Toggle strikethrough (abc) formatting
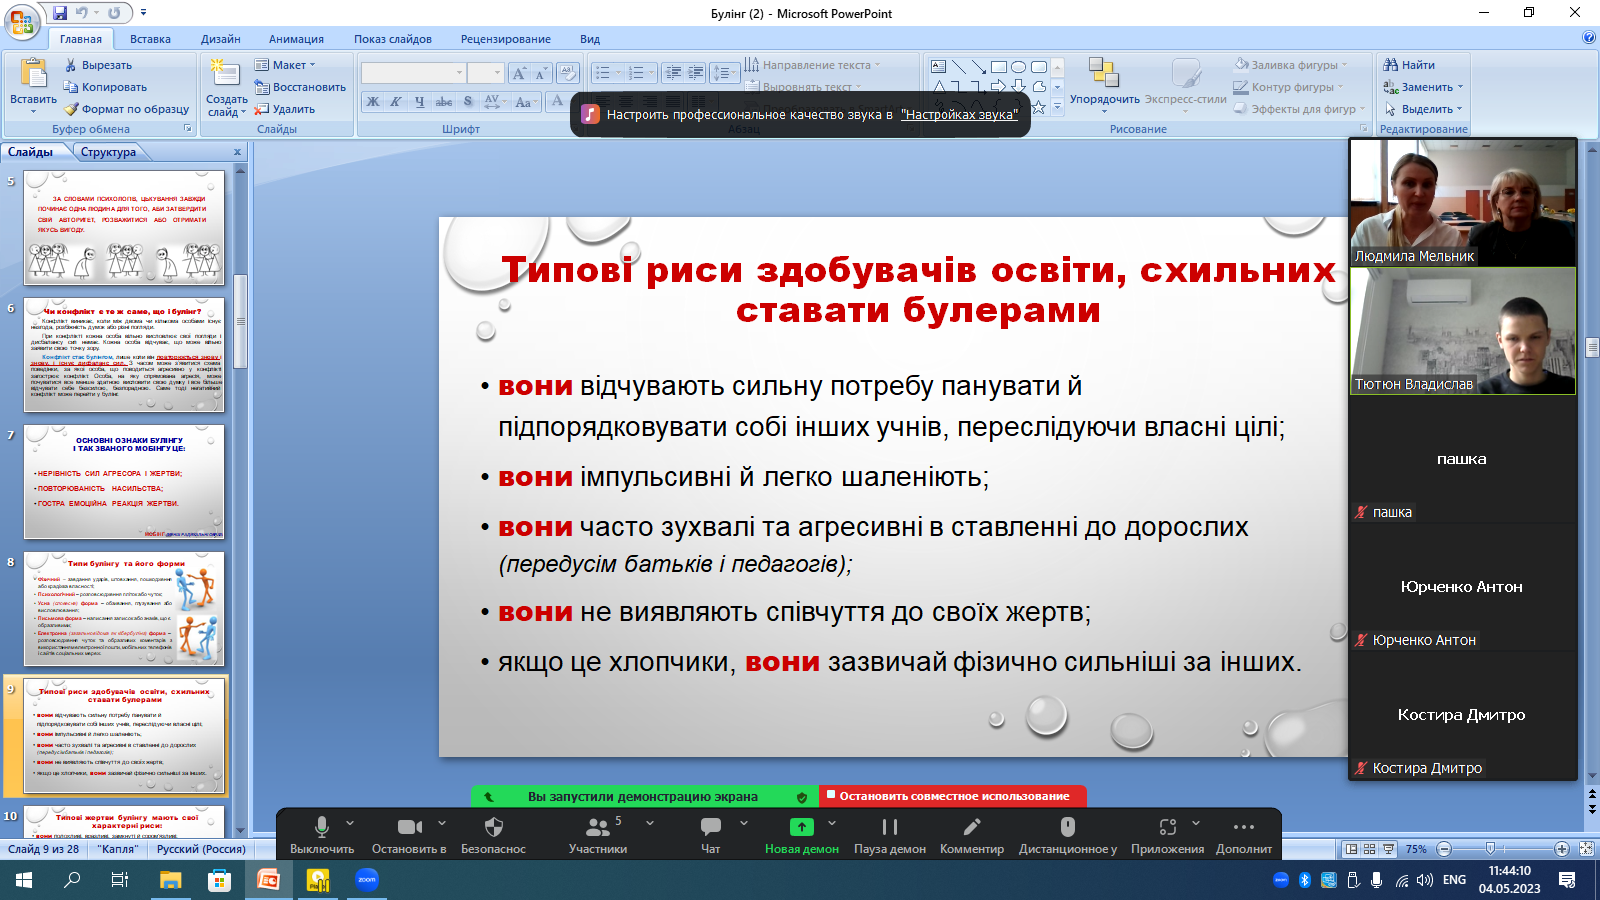1600x900 pixels. (444, 101)
